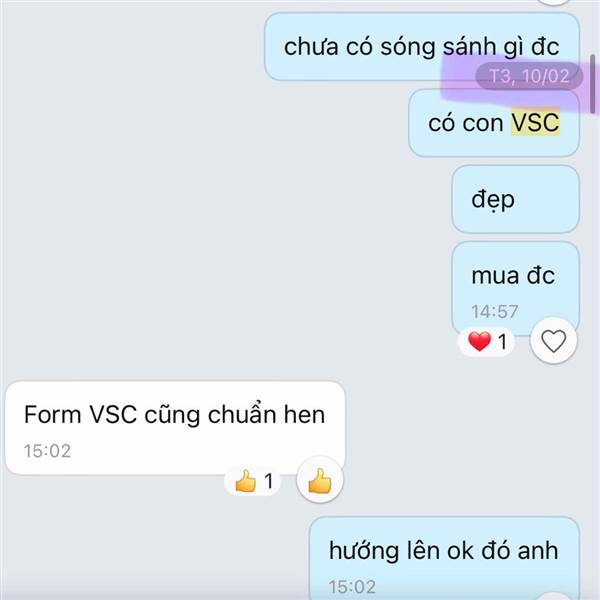Click the 14:57 timestamp

(x=494, y=311)
